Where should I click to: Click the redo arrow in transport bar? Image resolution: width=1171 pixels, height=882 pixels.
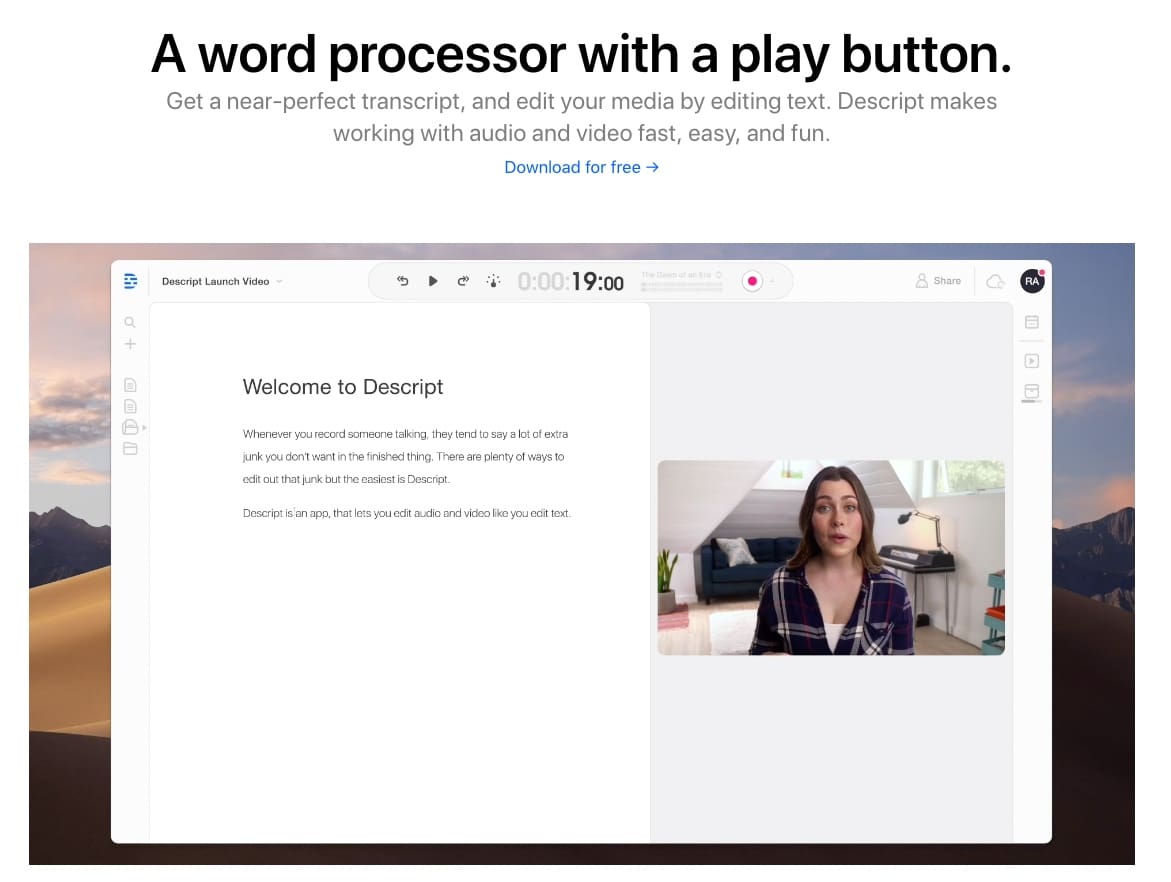tap(463, 281)
